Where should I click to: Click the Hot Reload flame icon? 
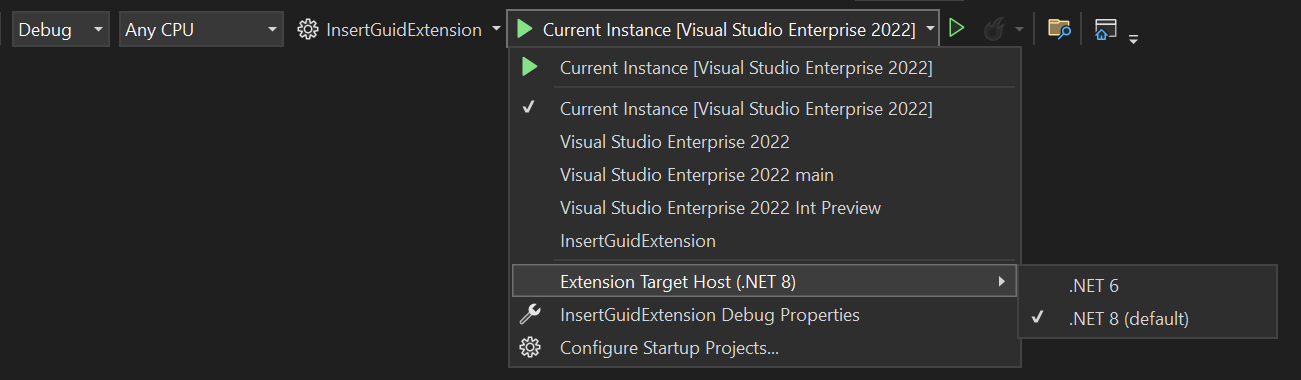tap(993, 30)
